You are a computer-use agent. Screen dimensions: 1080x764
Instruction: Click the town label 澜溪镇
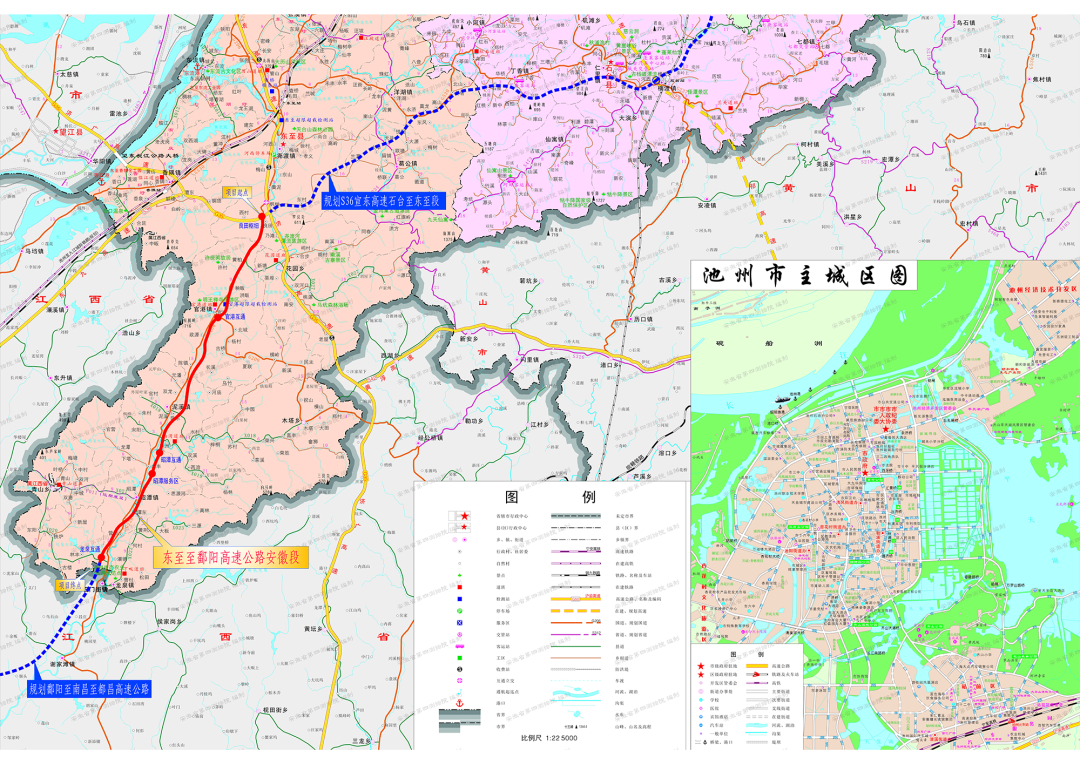(x=56, y=310)
